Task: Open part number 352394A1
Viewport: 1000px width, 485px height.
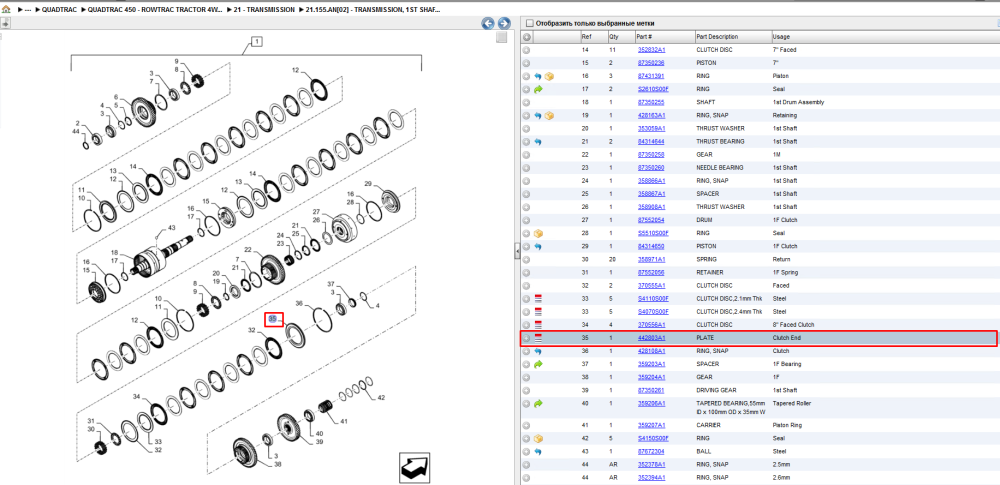Action: click(x=651, y=477)
